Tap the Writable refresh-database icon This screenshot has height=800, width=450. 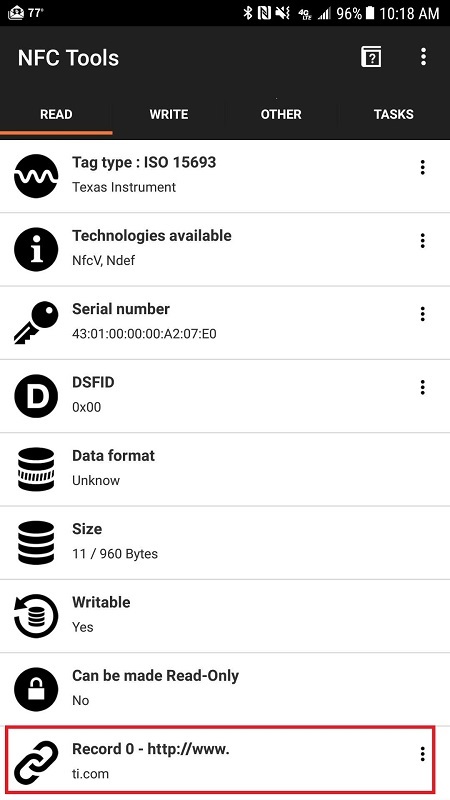(36, 616)
